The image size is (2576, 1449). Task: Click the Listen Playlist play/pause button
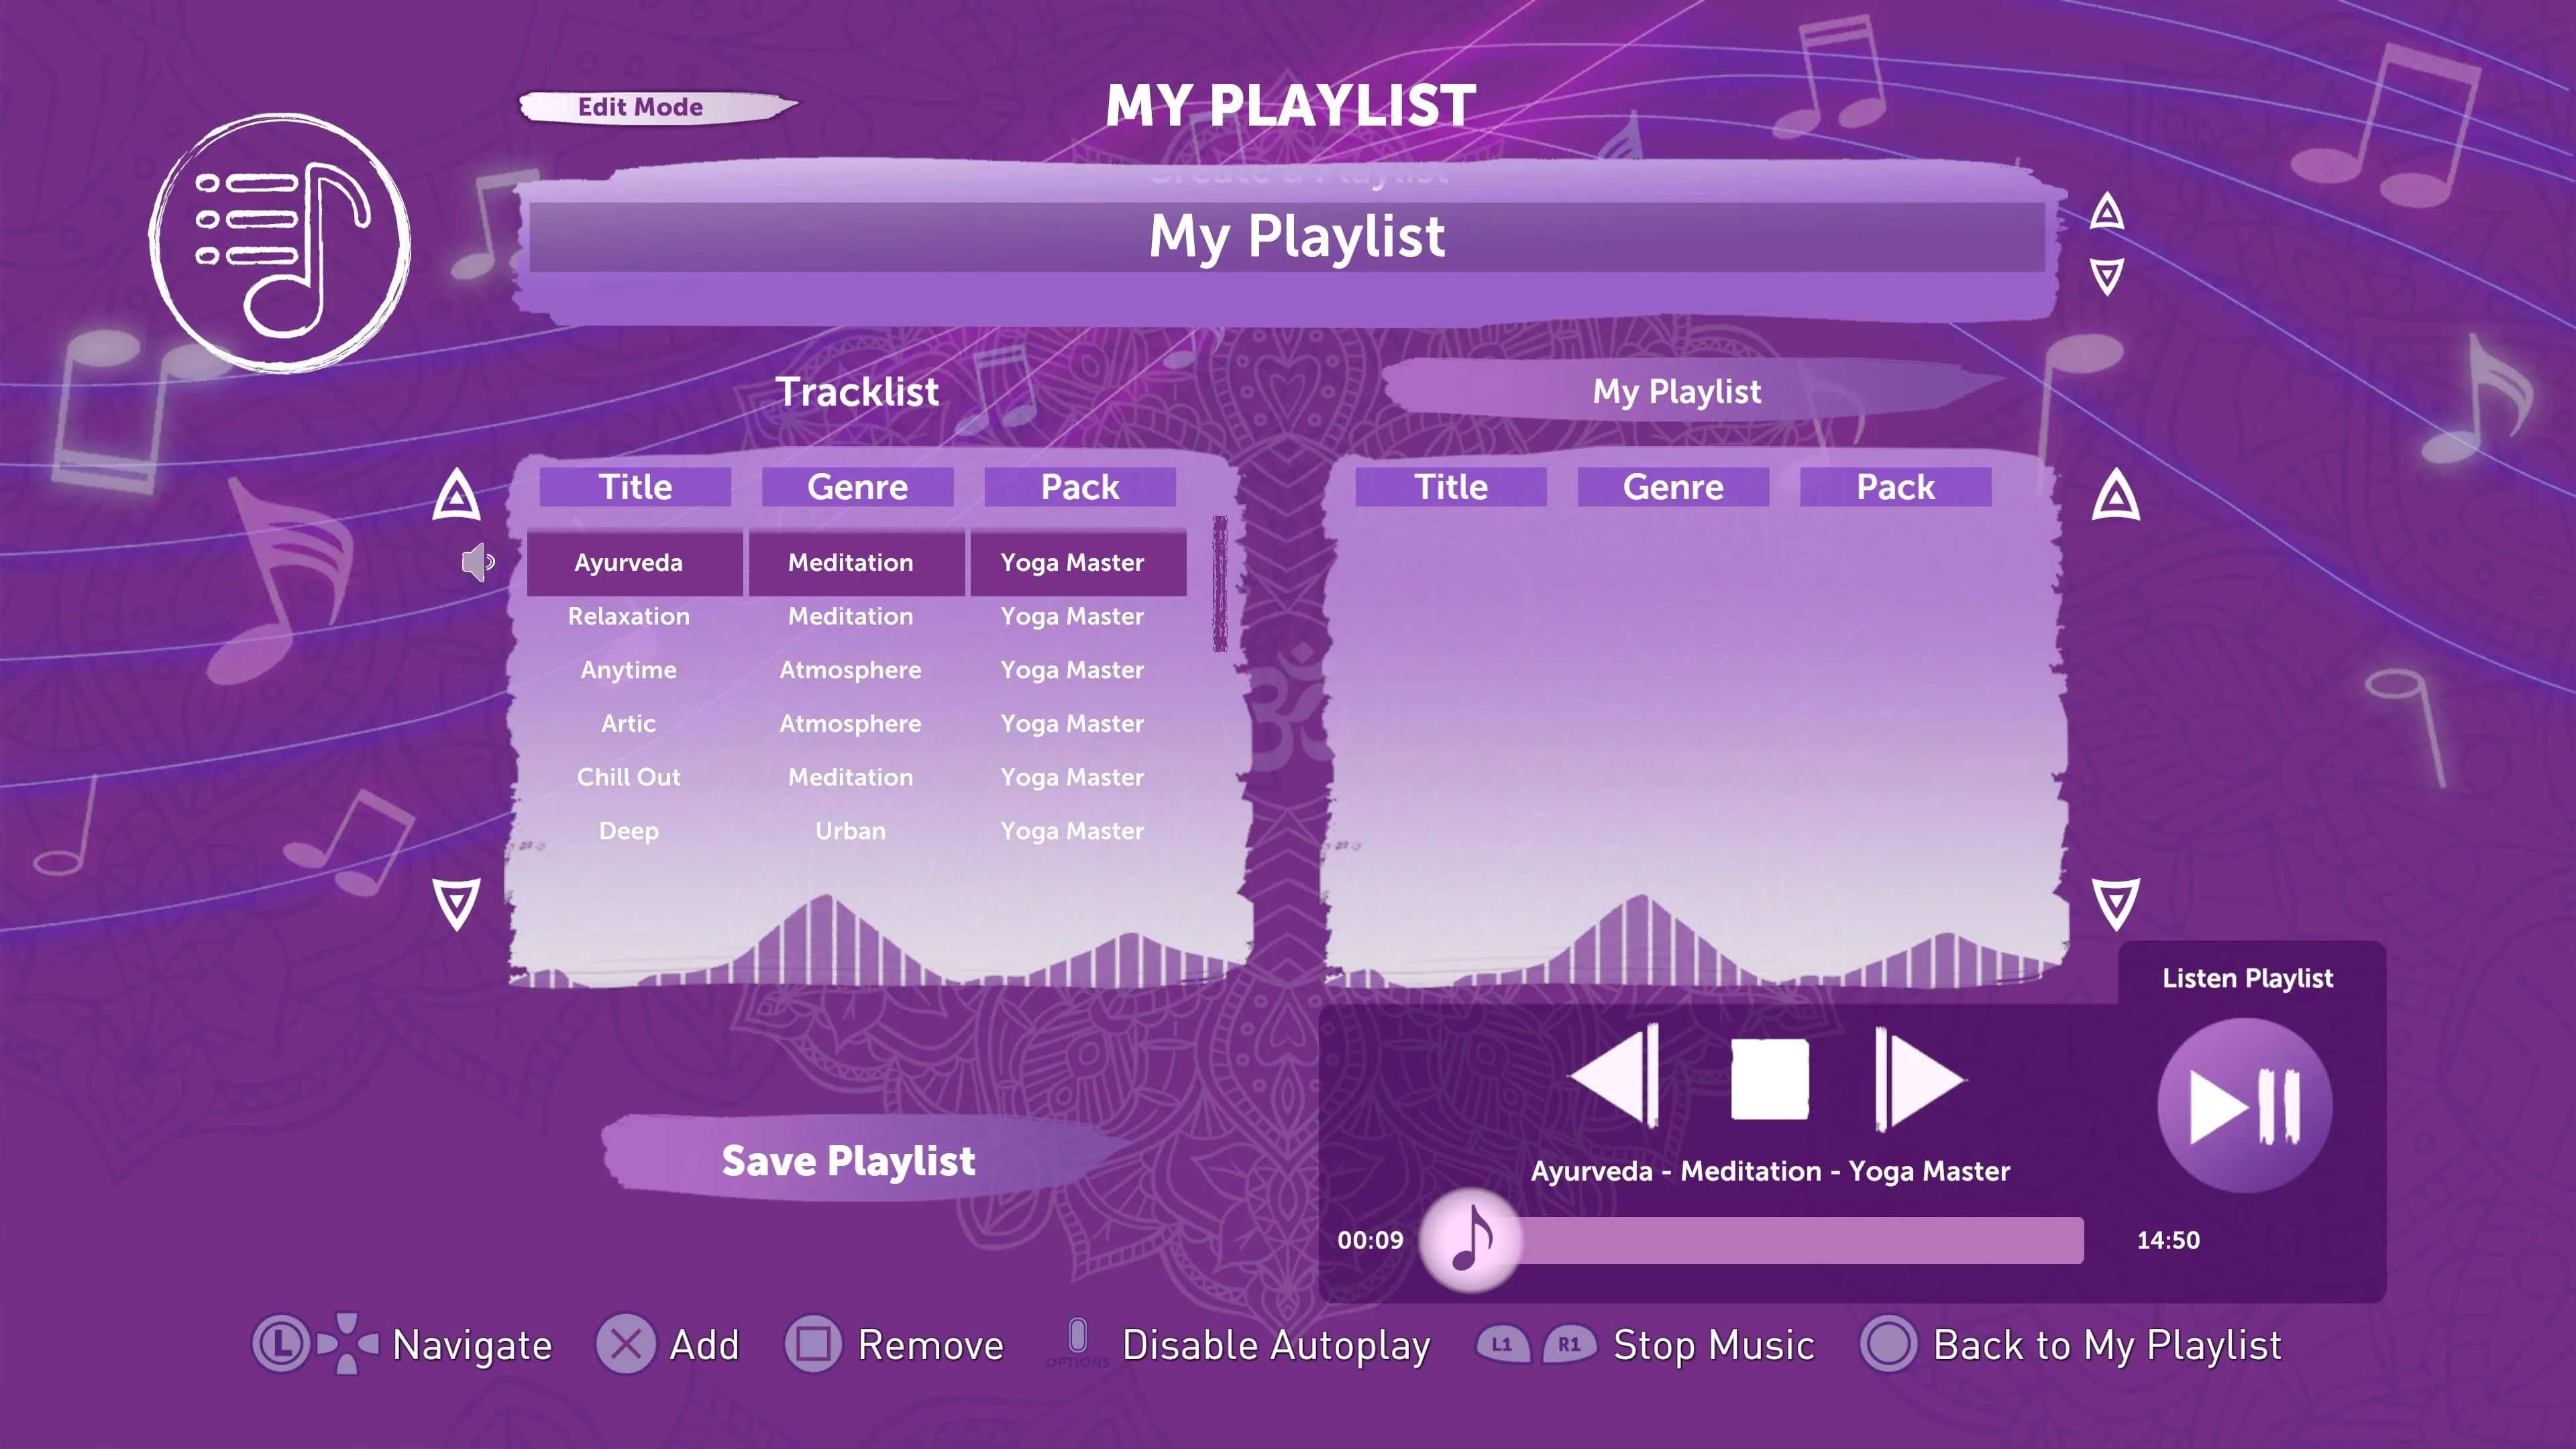point(2244,1105)
